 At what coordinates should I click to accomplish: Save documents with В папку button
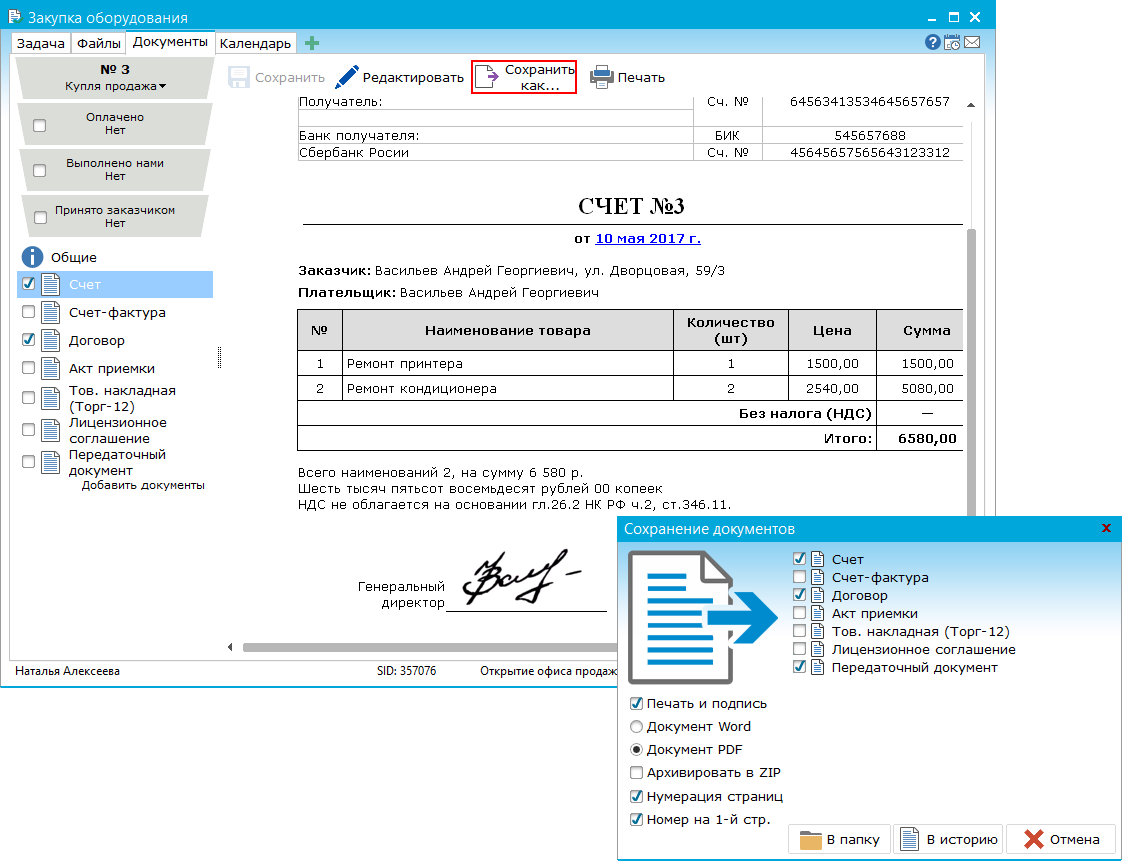(x=839, y=840)
